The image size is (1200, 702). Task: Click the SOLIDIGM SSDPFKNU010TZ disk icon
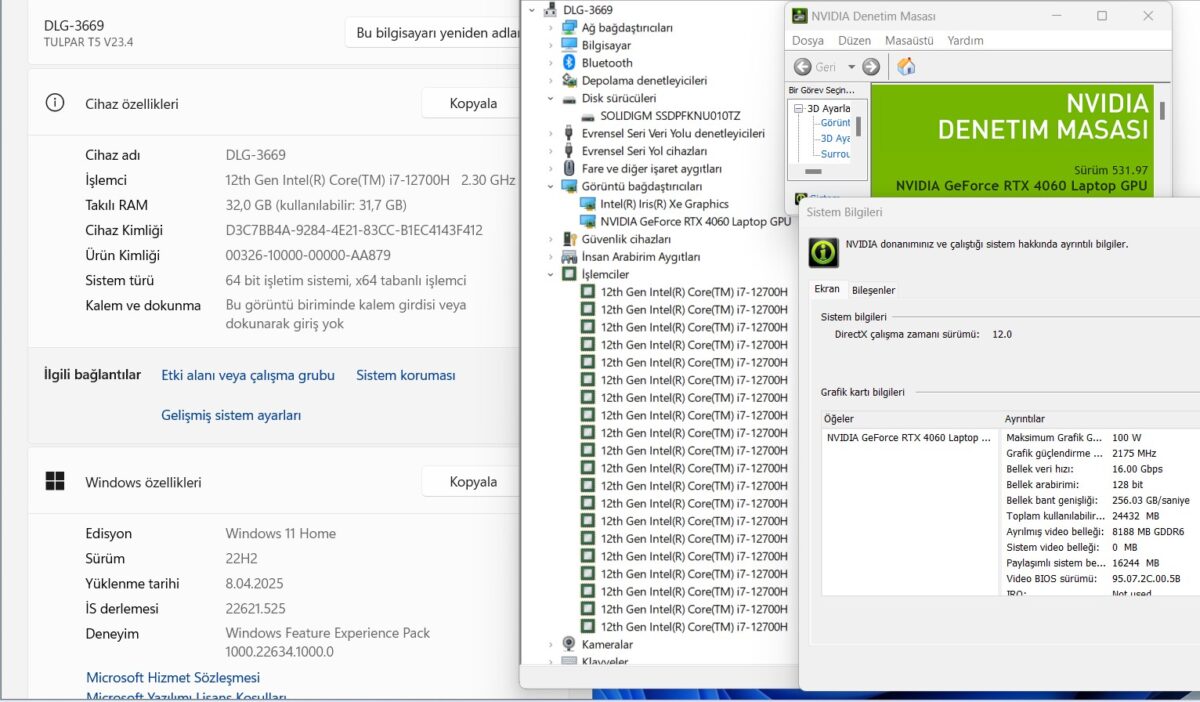click(x=588, y=116)
